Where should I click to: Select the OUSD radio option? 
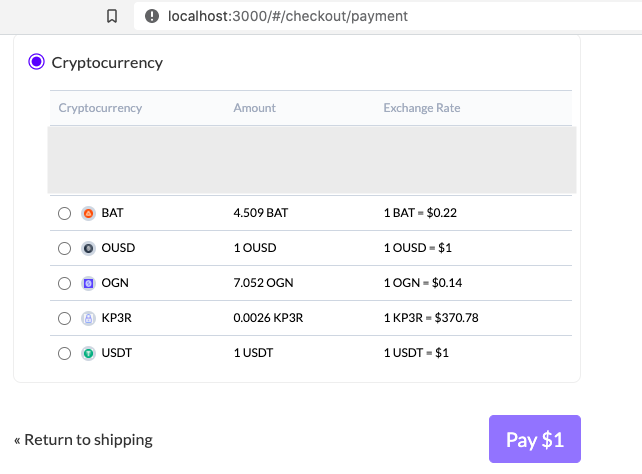point(65,248)
